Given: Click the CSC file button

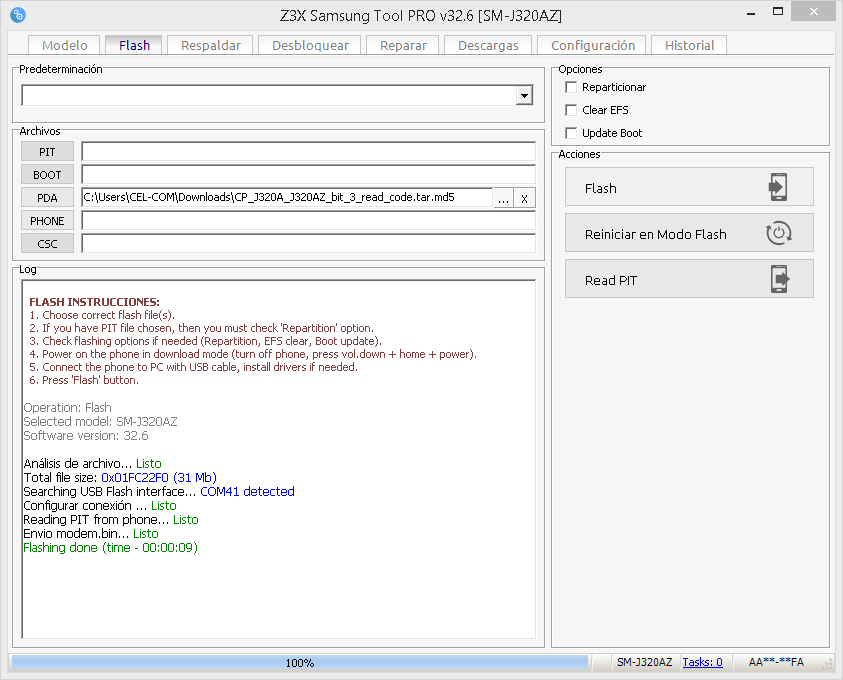Looking at the screenshot, I should click(x=47, y=244).
